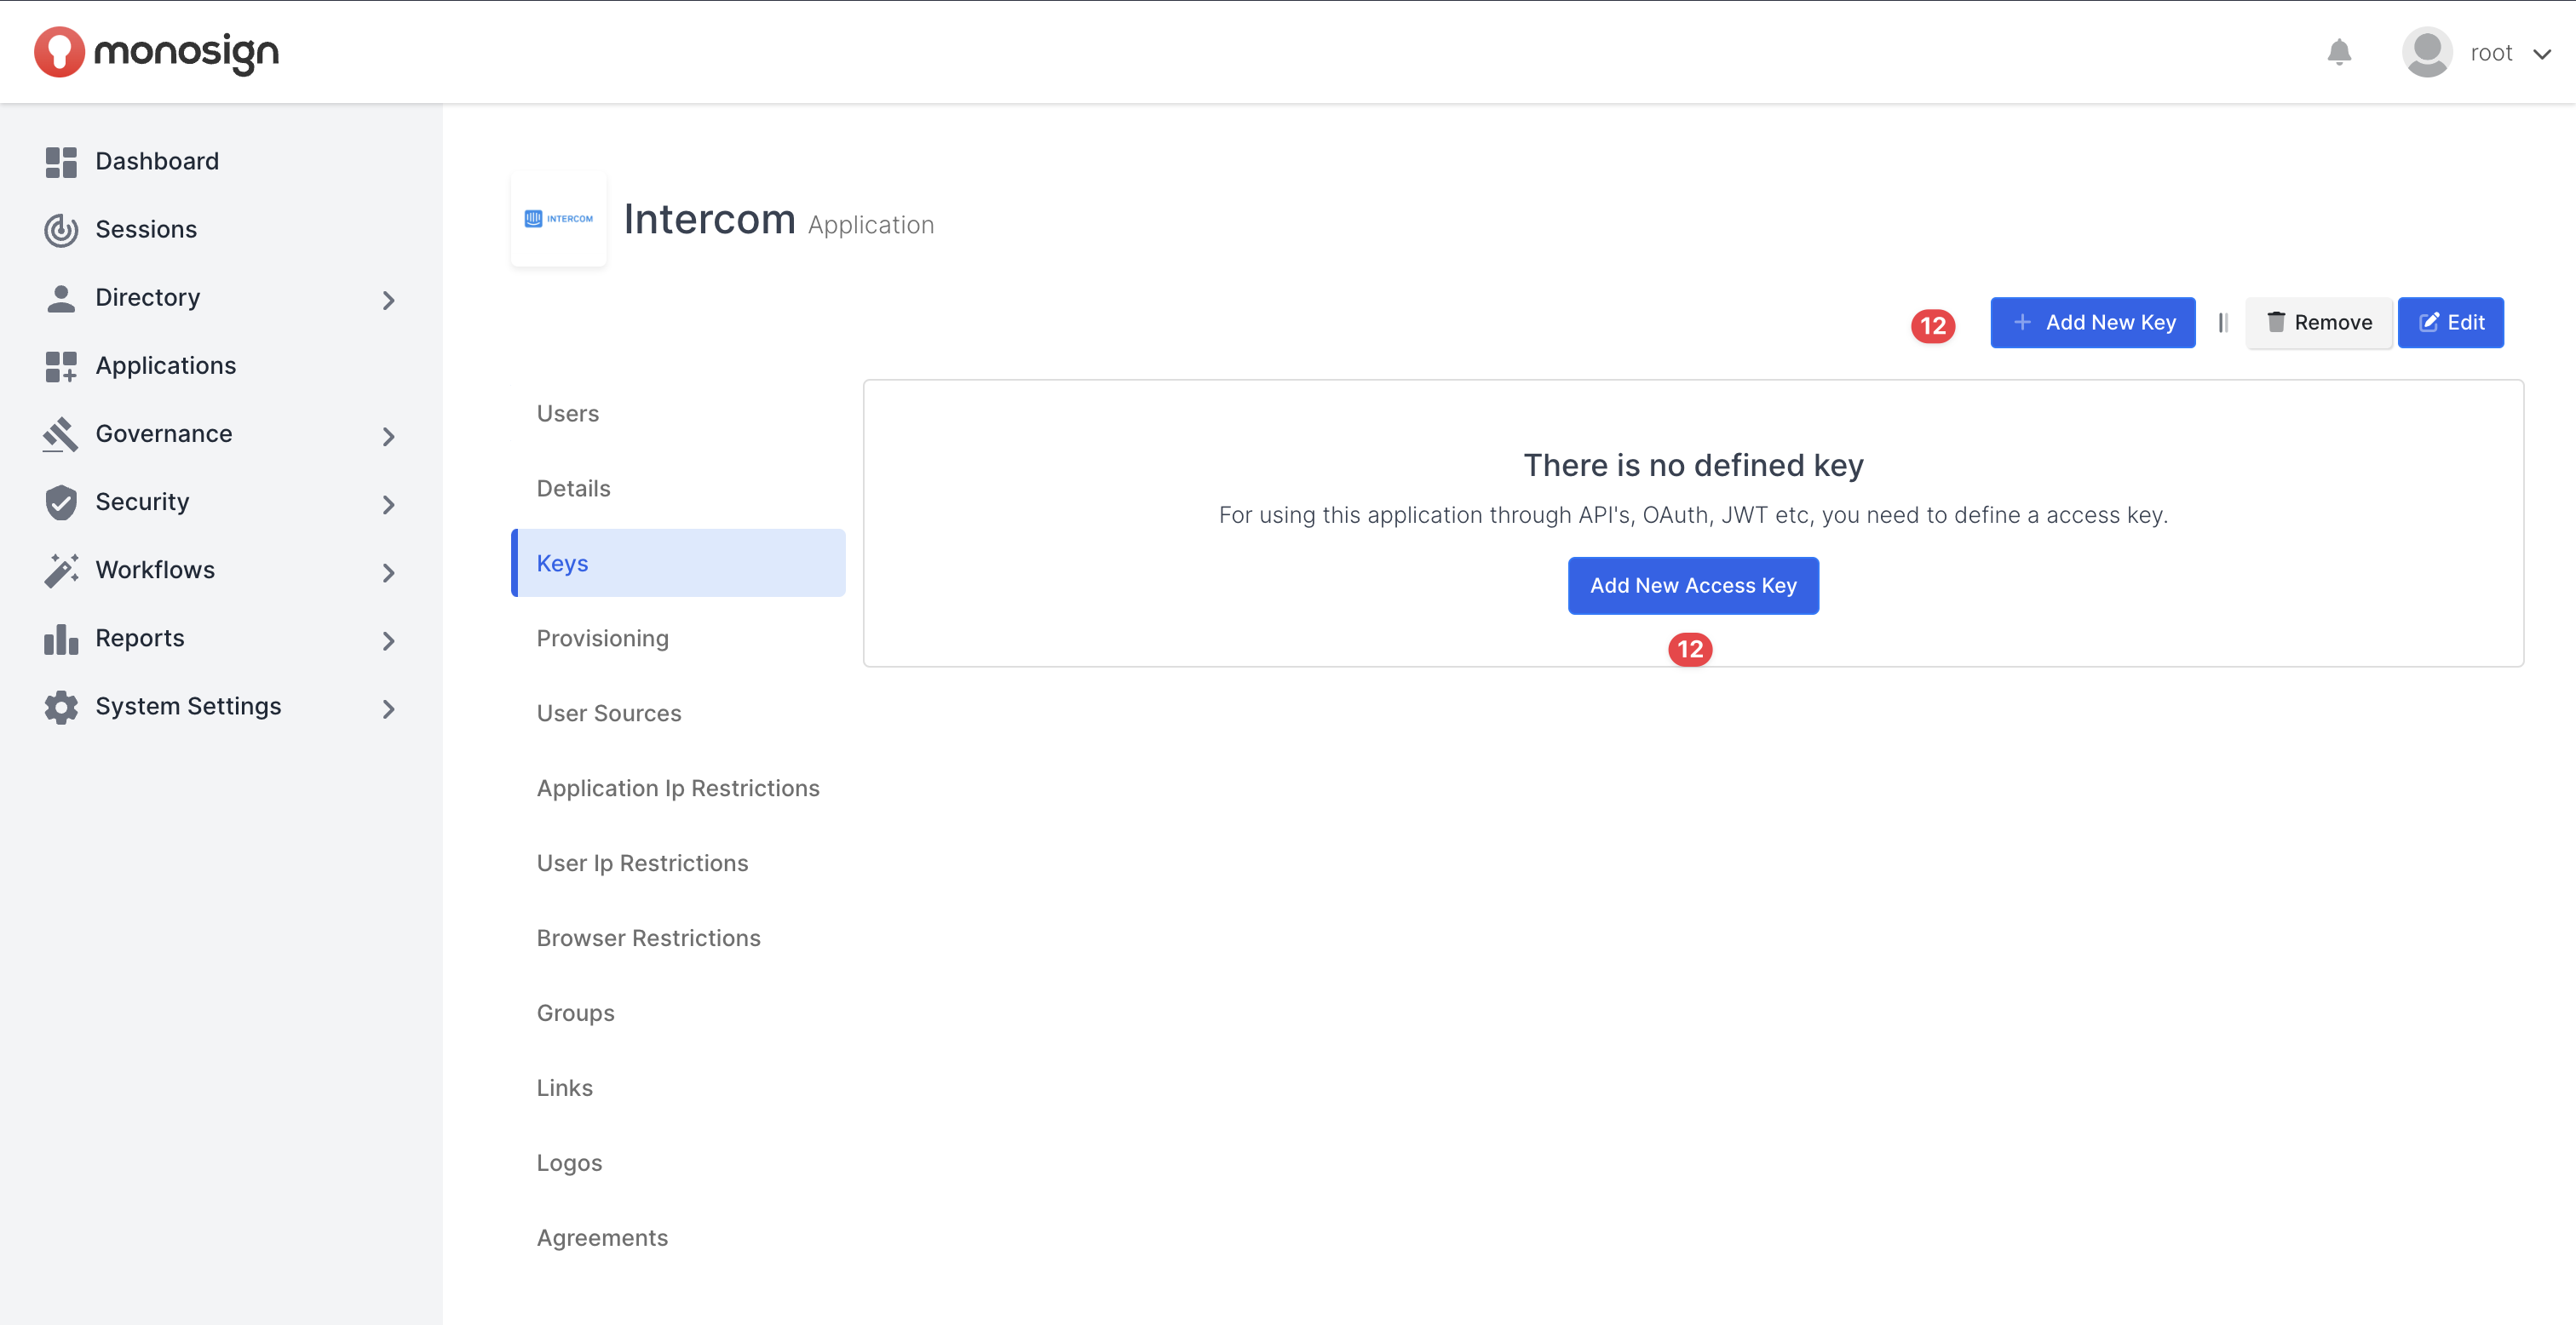Click the Add New Key button
This screenshot has height=1325, width=2576.
[x=2092, y=322]
